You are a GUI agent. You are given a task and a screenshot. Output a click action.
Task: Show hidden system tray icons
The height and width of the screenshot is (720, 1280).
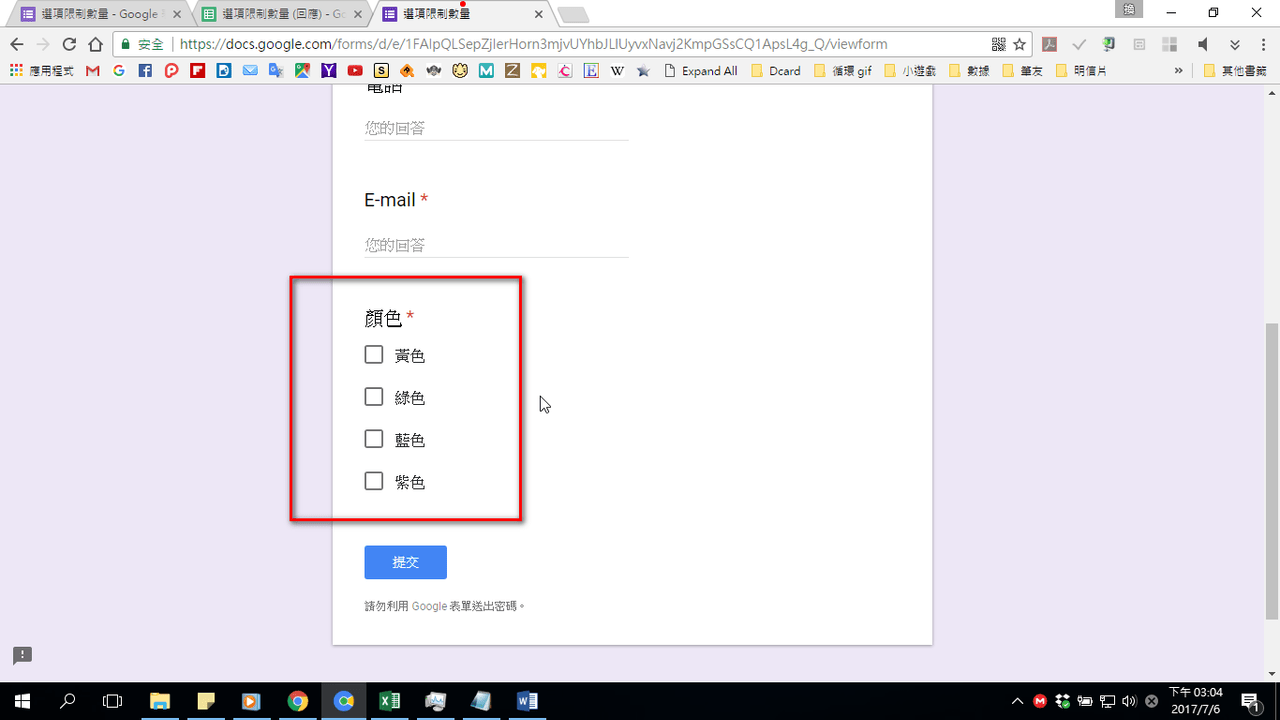click(1018, 701)
